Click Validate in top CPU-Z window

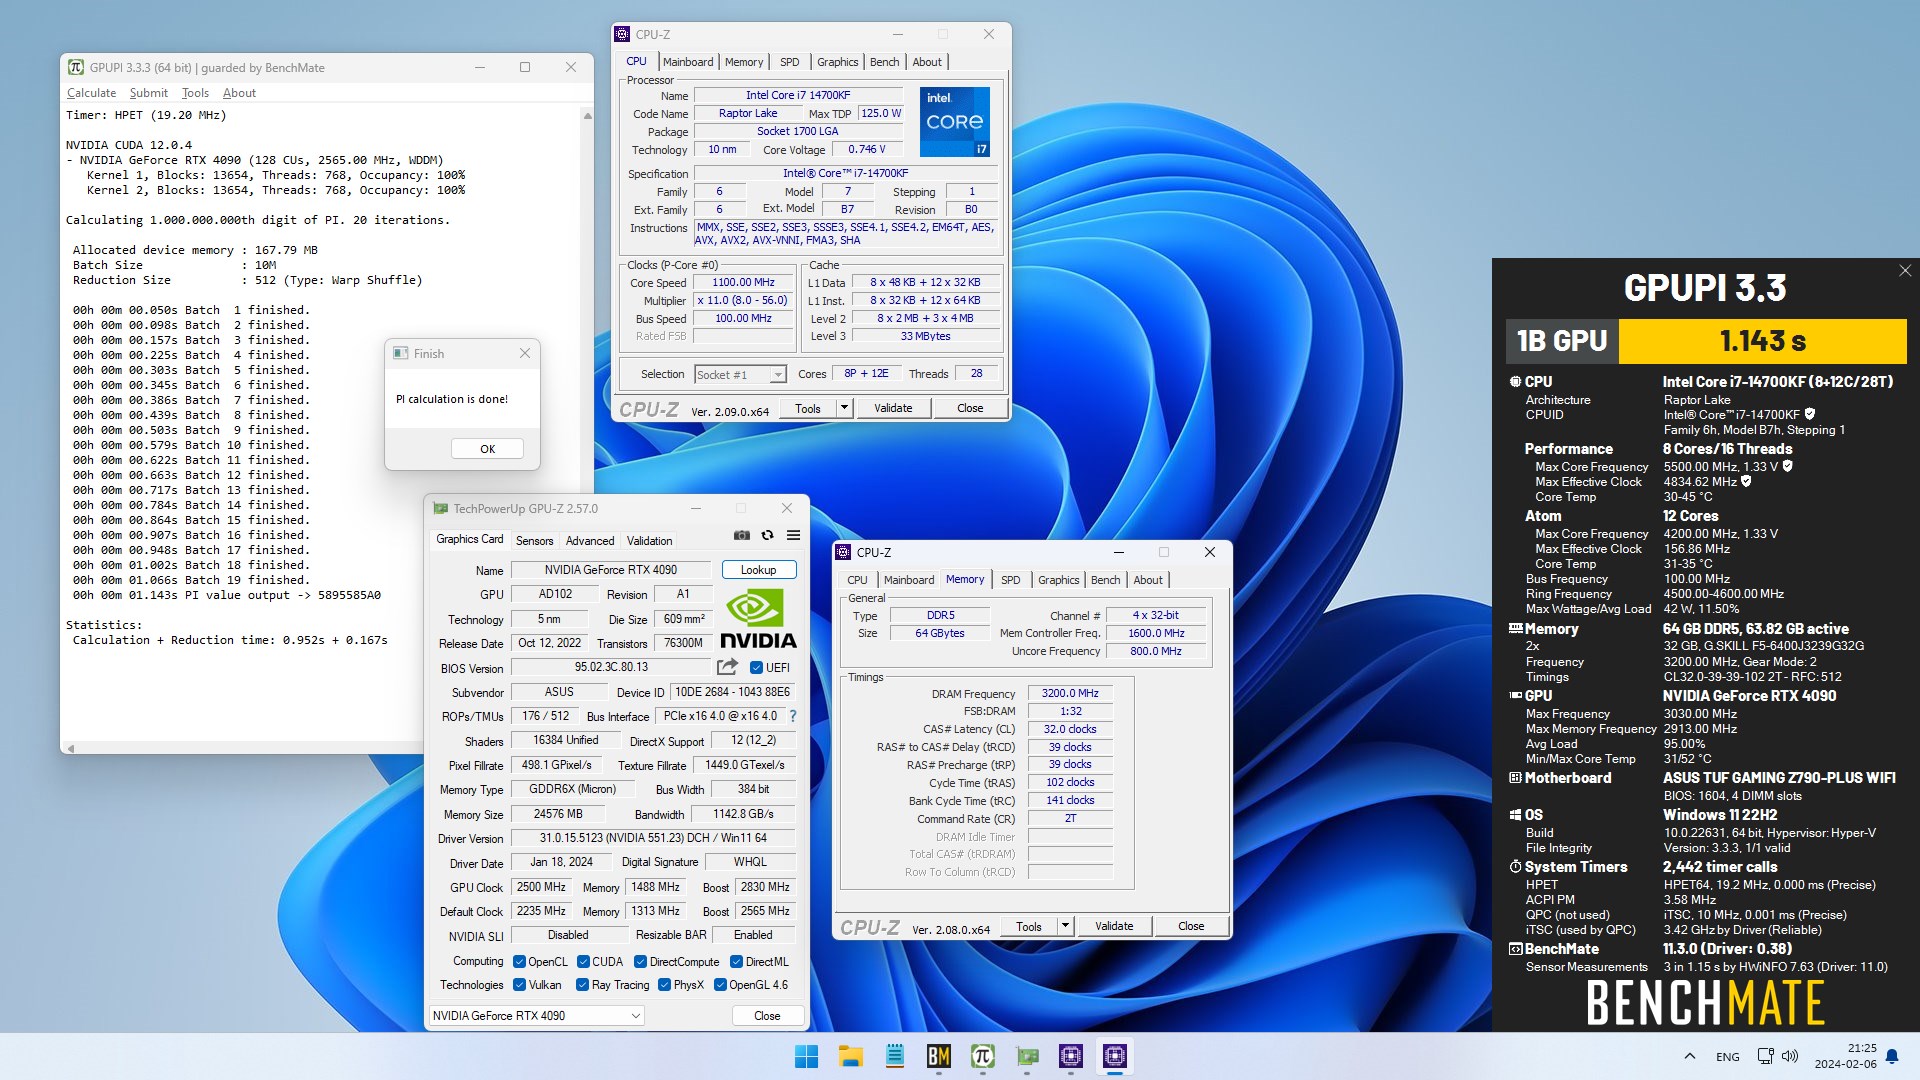point(893,408)
